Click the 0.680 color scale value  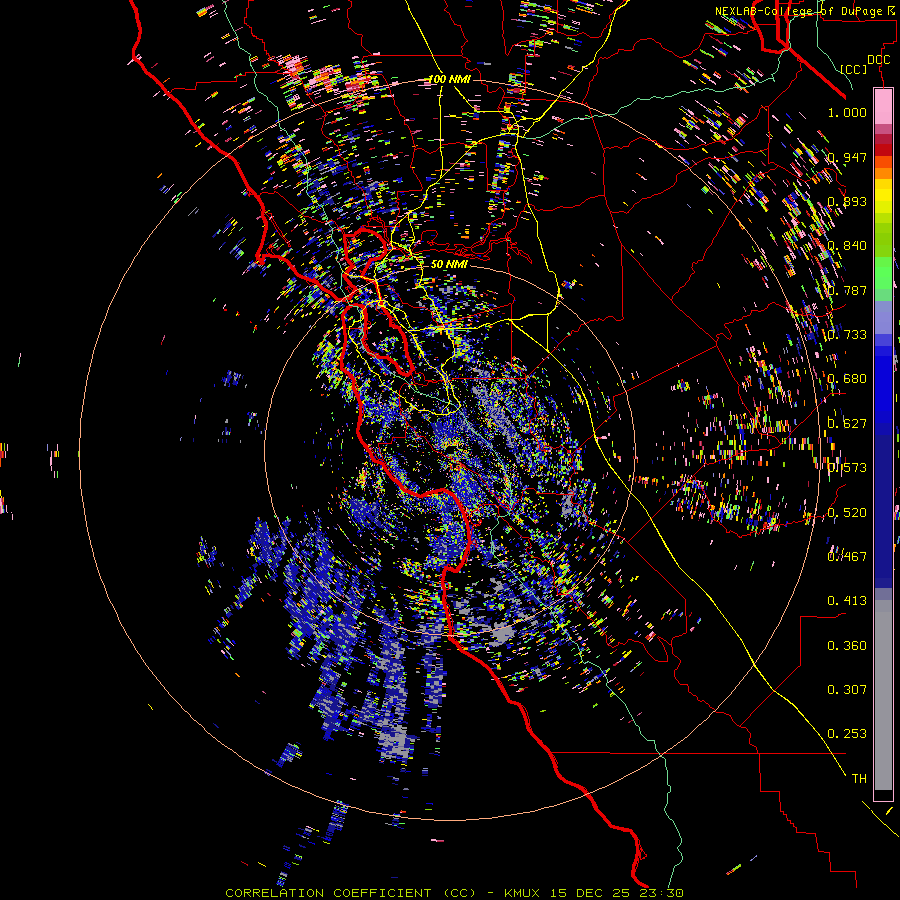[x=847, y=379]
